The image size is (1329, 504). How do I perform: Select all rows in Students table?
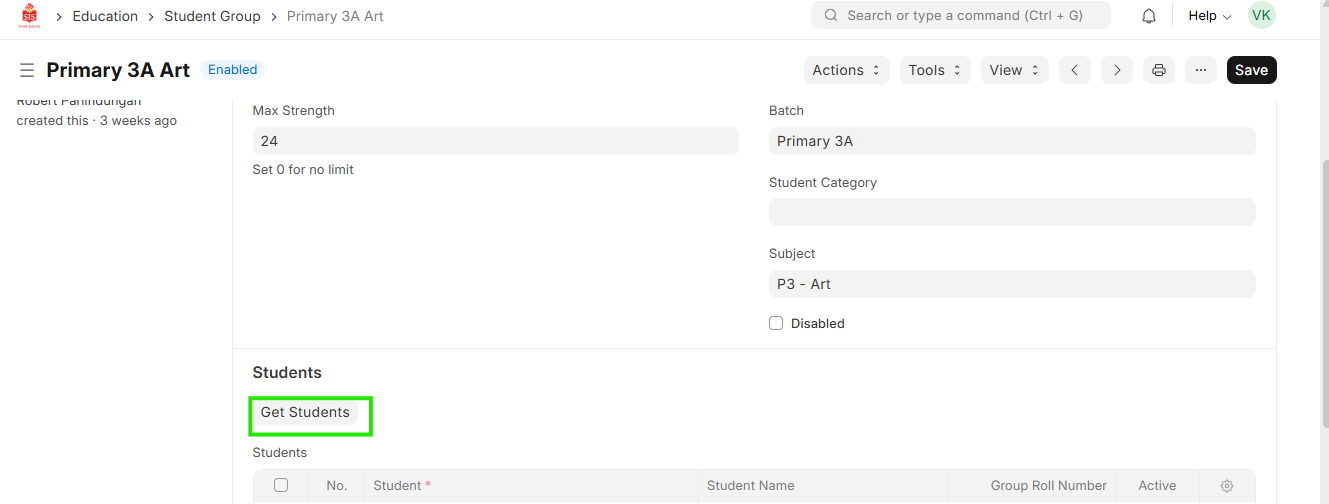pyautogui.click(x=281, y=485)
